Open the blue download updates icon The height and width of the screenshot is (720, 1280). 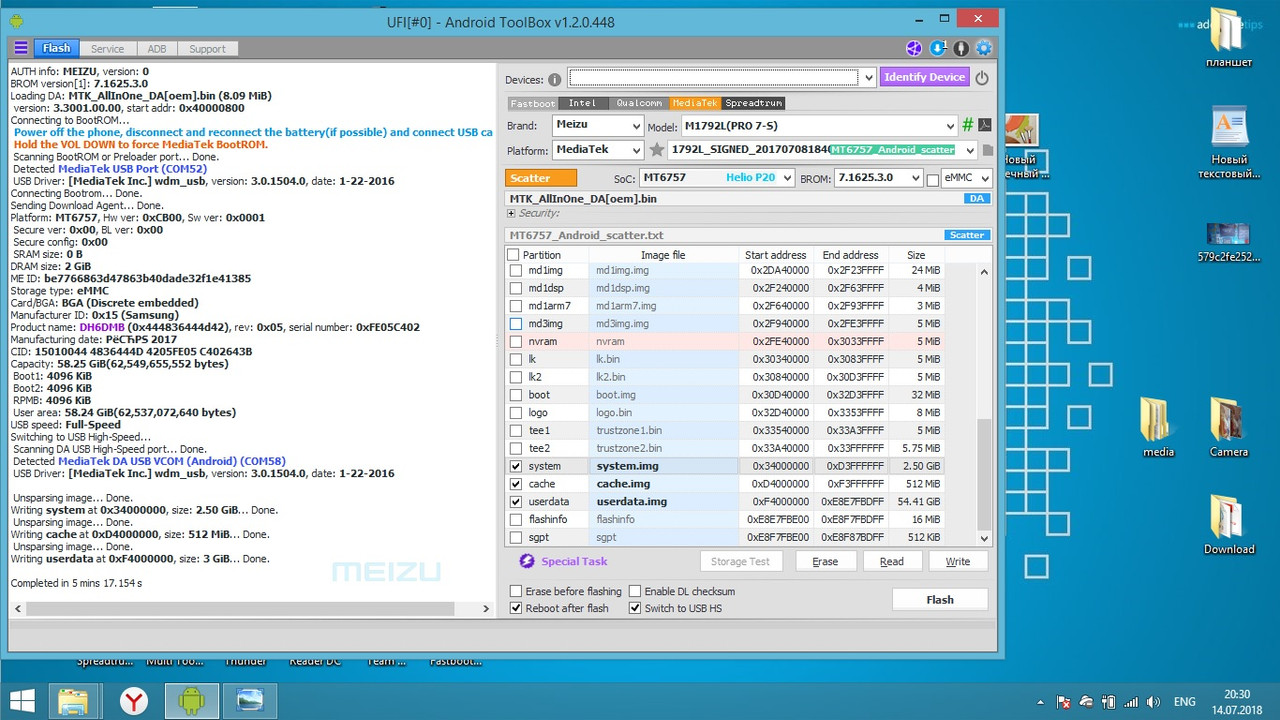[x=938, y=48]
